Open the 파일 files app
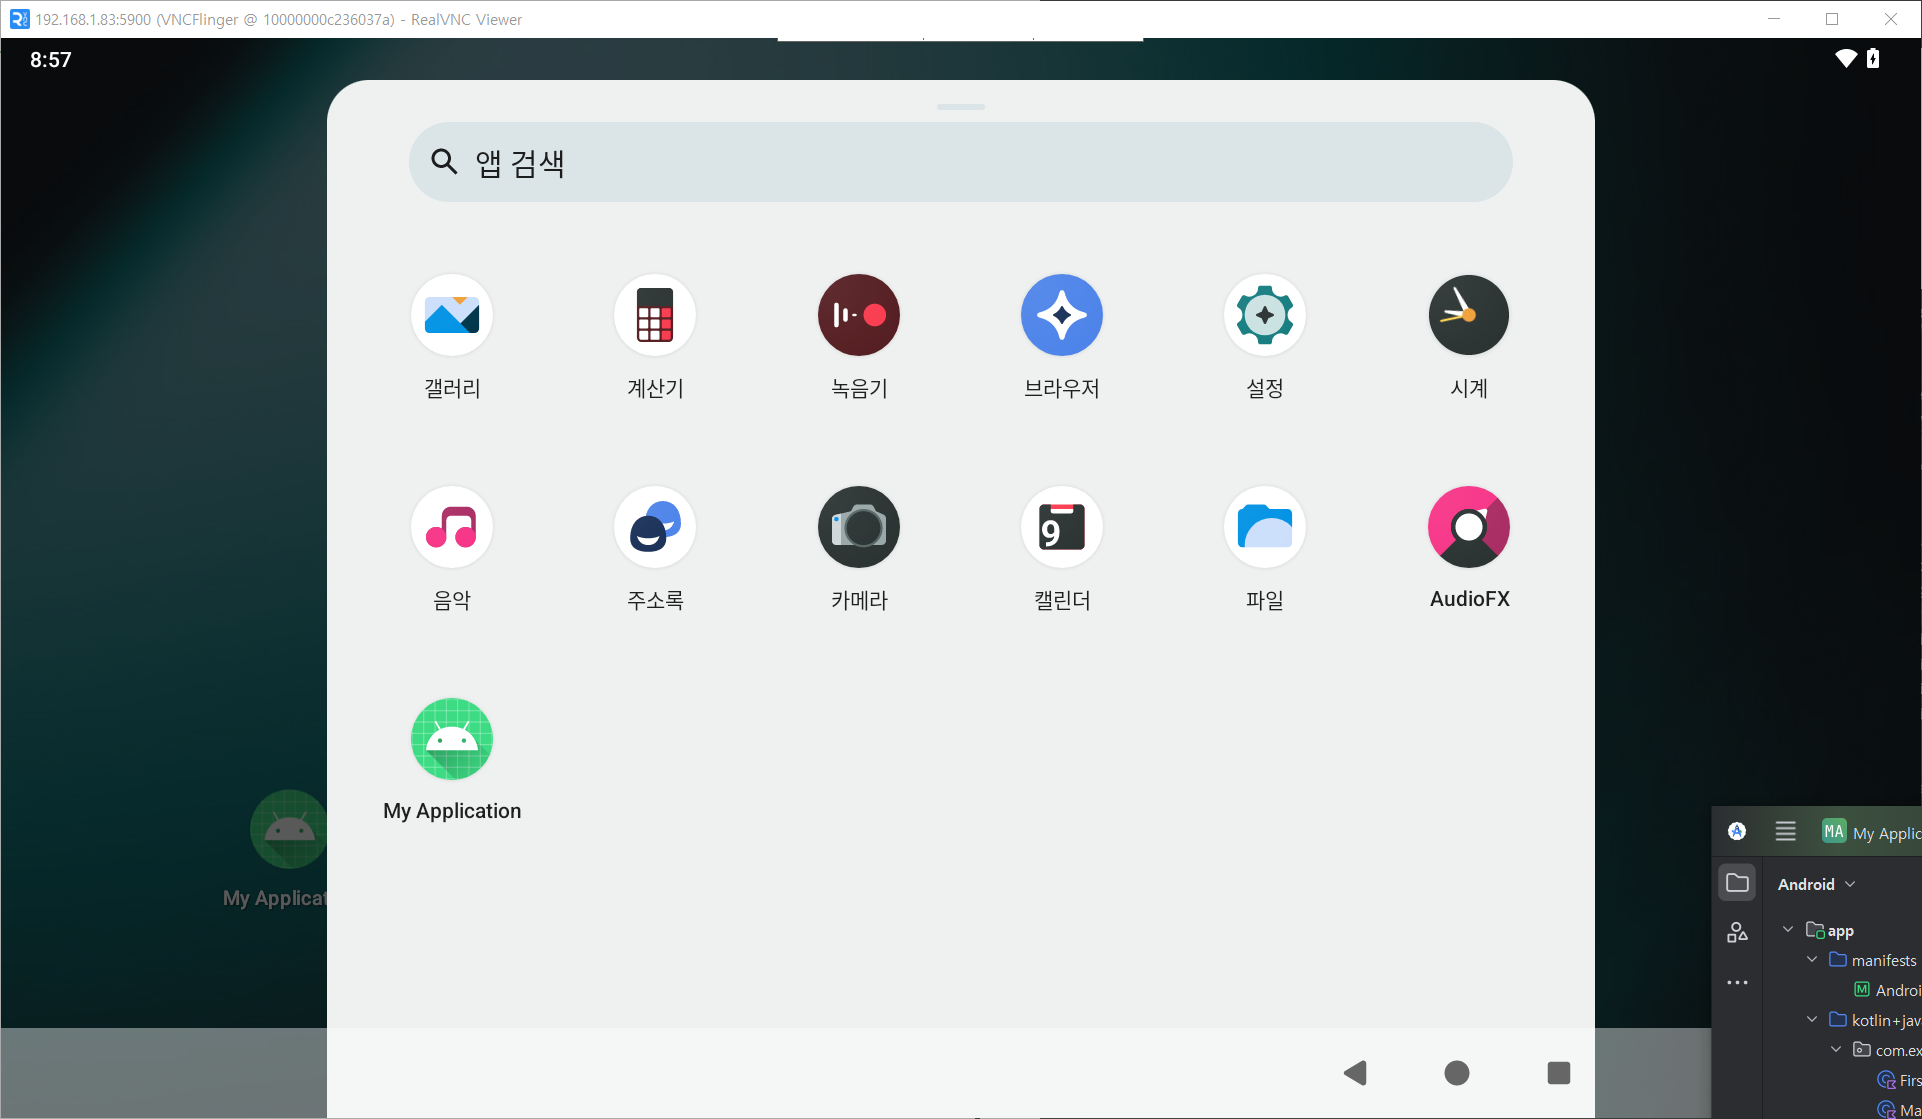This screenshot has height=1119, width=1922. [1265, 528]
